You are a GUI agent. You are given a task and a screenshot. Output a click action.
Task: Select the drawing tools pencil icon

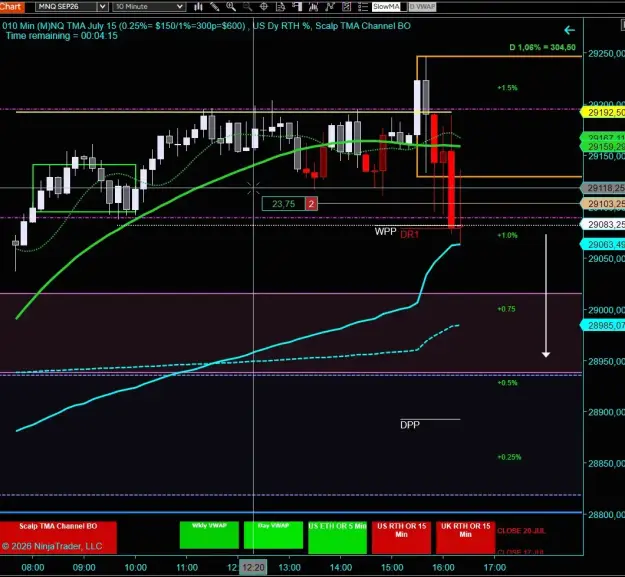click(x=214, y=6)
